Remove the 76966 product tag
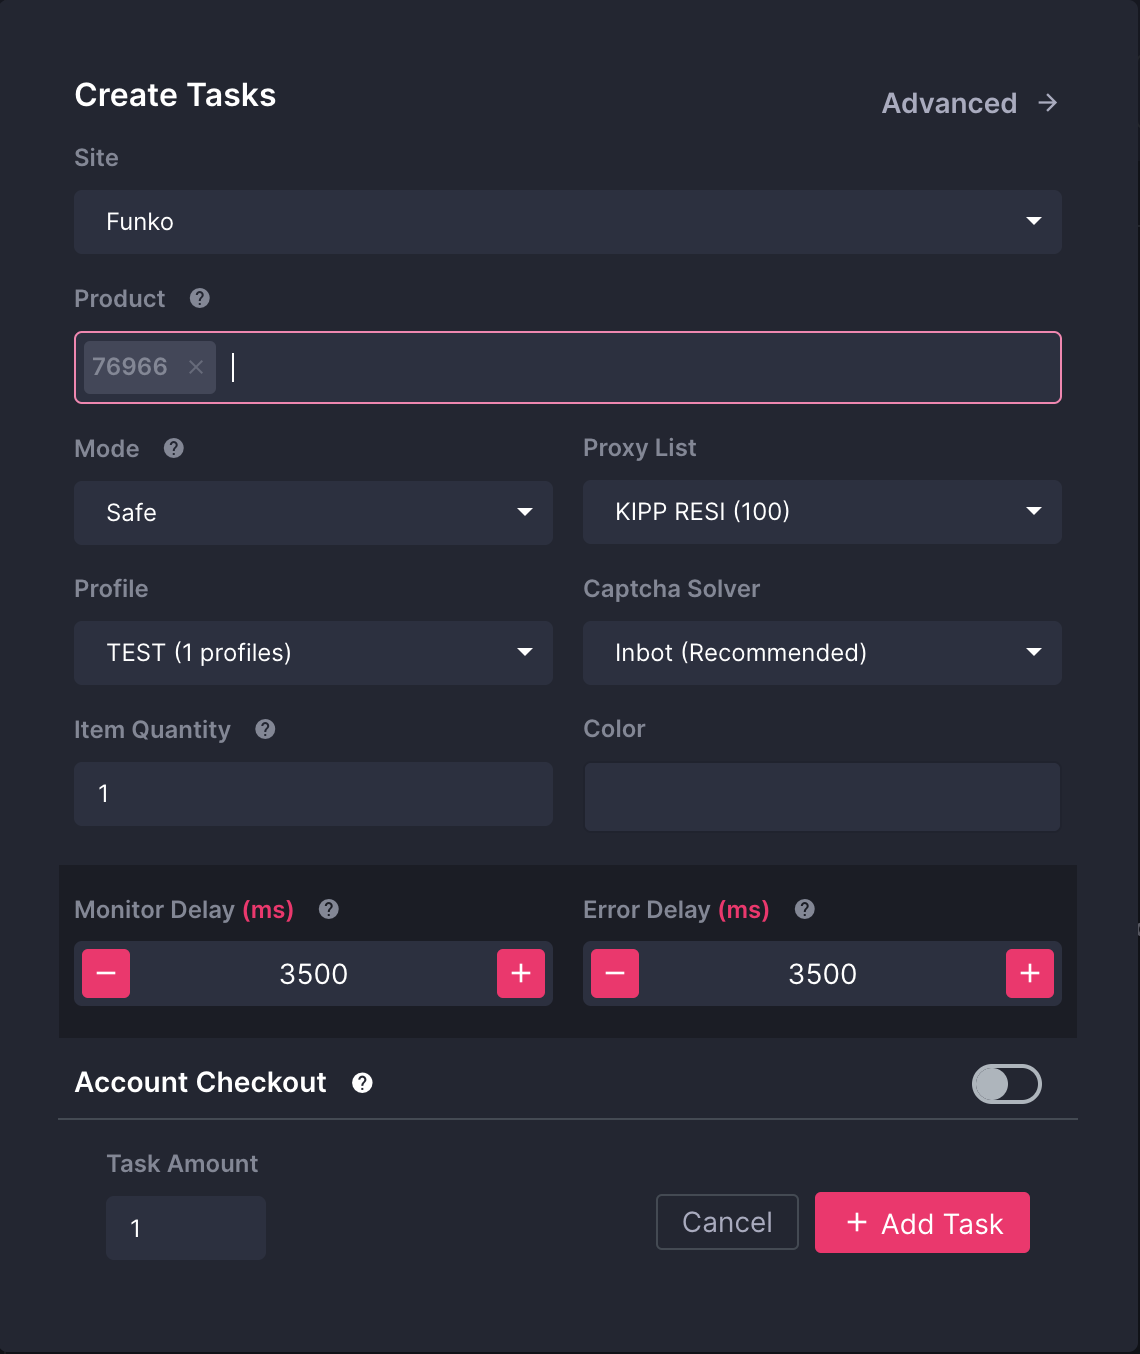This screenshot has width=1140, height=1354. point(196,367)
